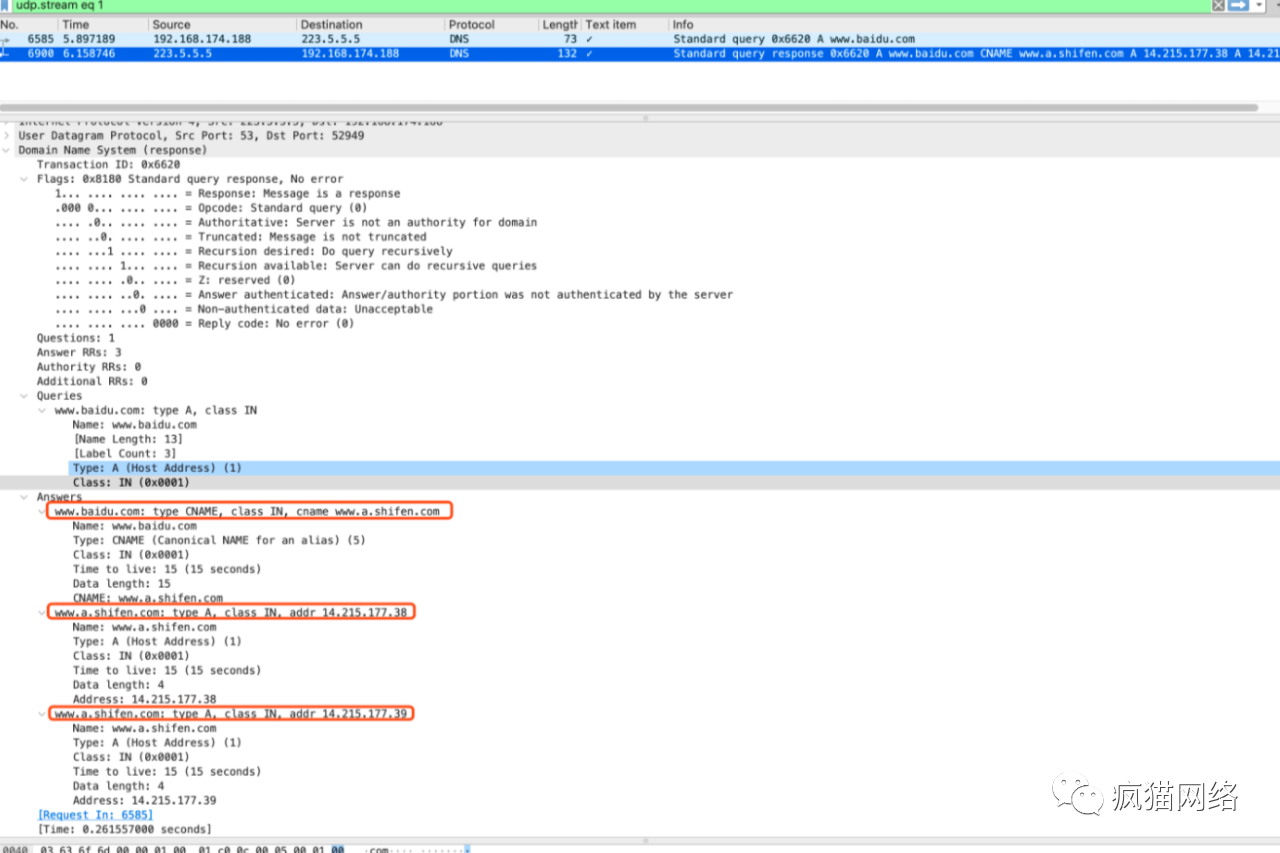Screen dimensions: 1280x853
Task: Select the [Time: 0.261557000 seconds] line
Action: pyautogui.click(x=124, y=829)
